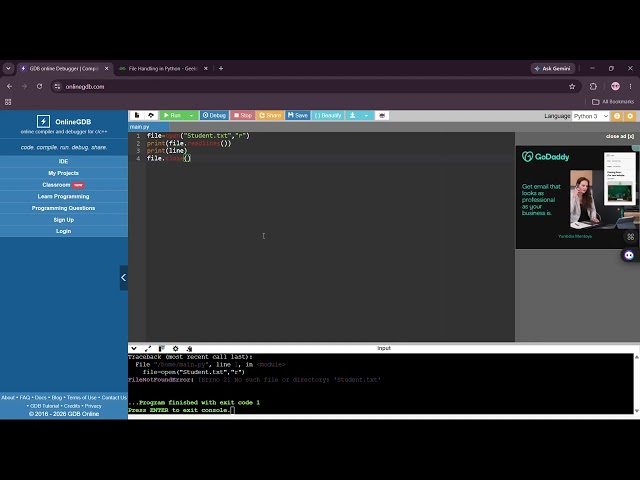Image resolution: width=640 pixels, height=480 pixels.
Task: Open the Terms of Use footer link
Action: (x=82, y=398)
